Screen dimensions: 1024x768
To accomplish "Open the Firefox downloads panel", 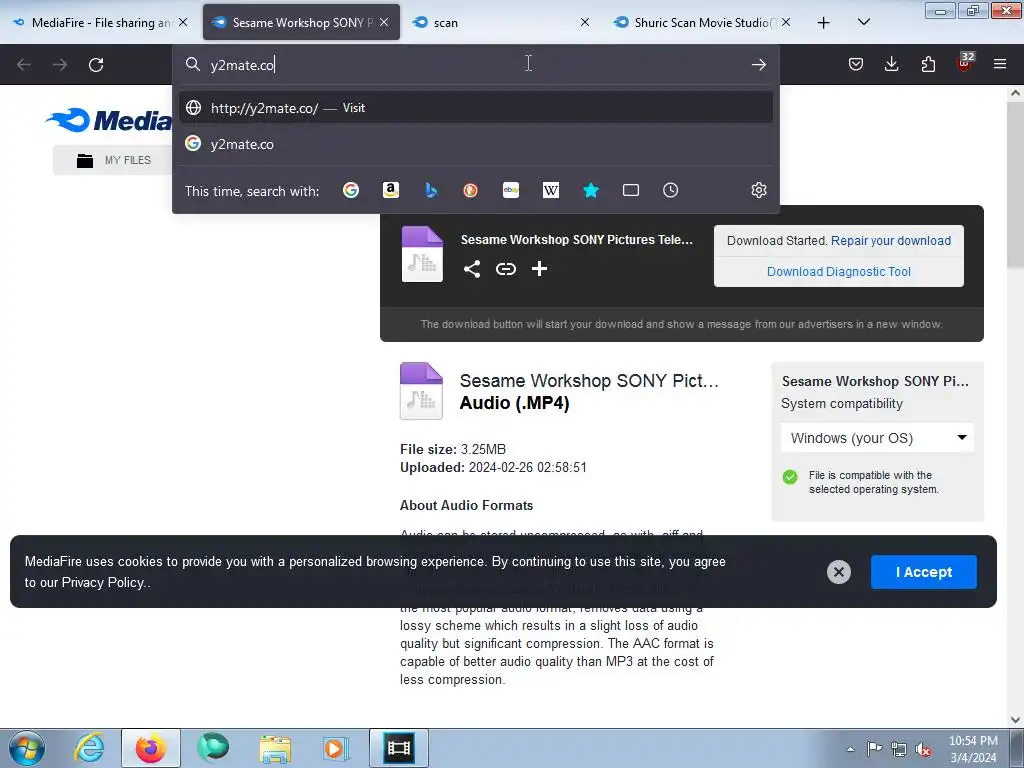I will pos(891,64).
